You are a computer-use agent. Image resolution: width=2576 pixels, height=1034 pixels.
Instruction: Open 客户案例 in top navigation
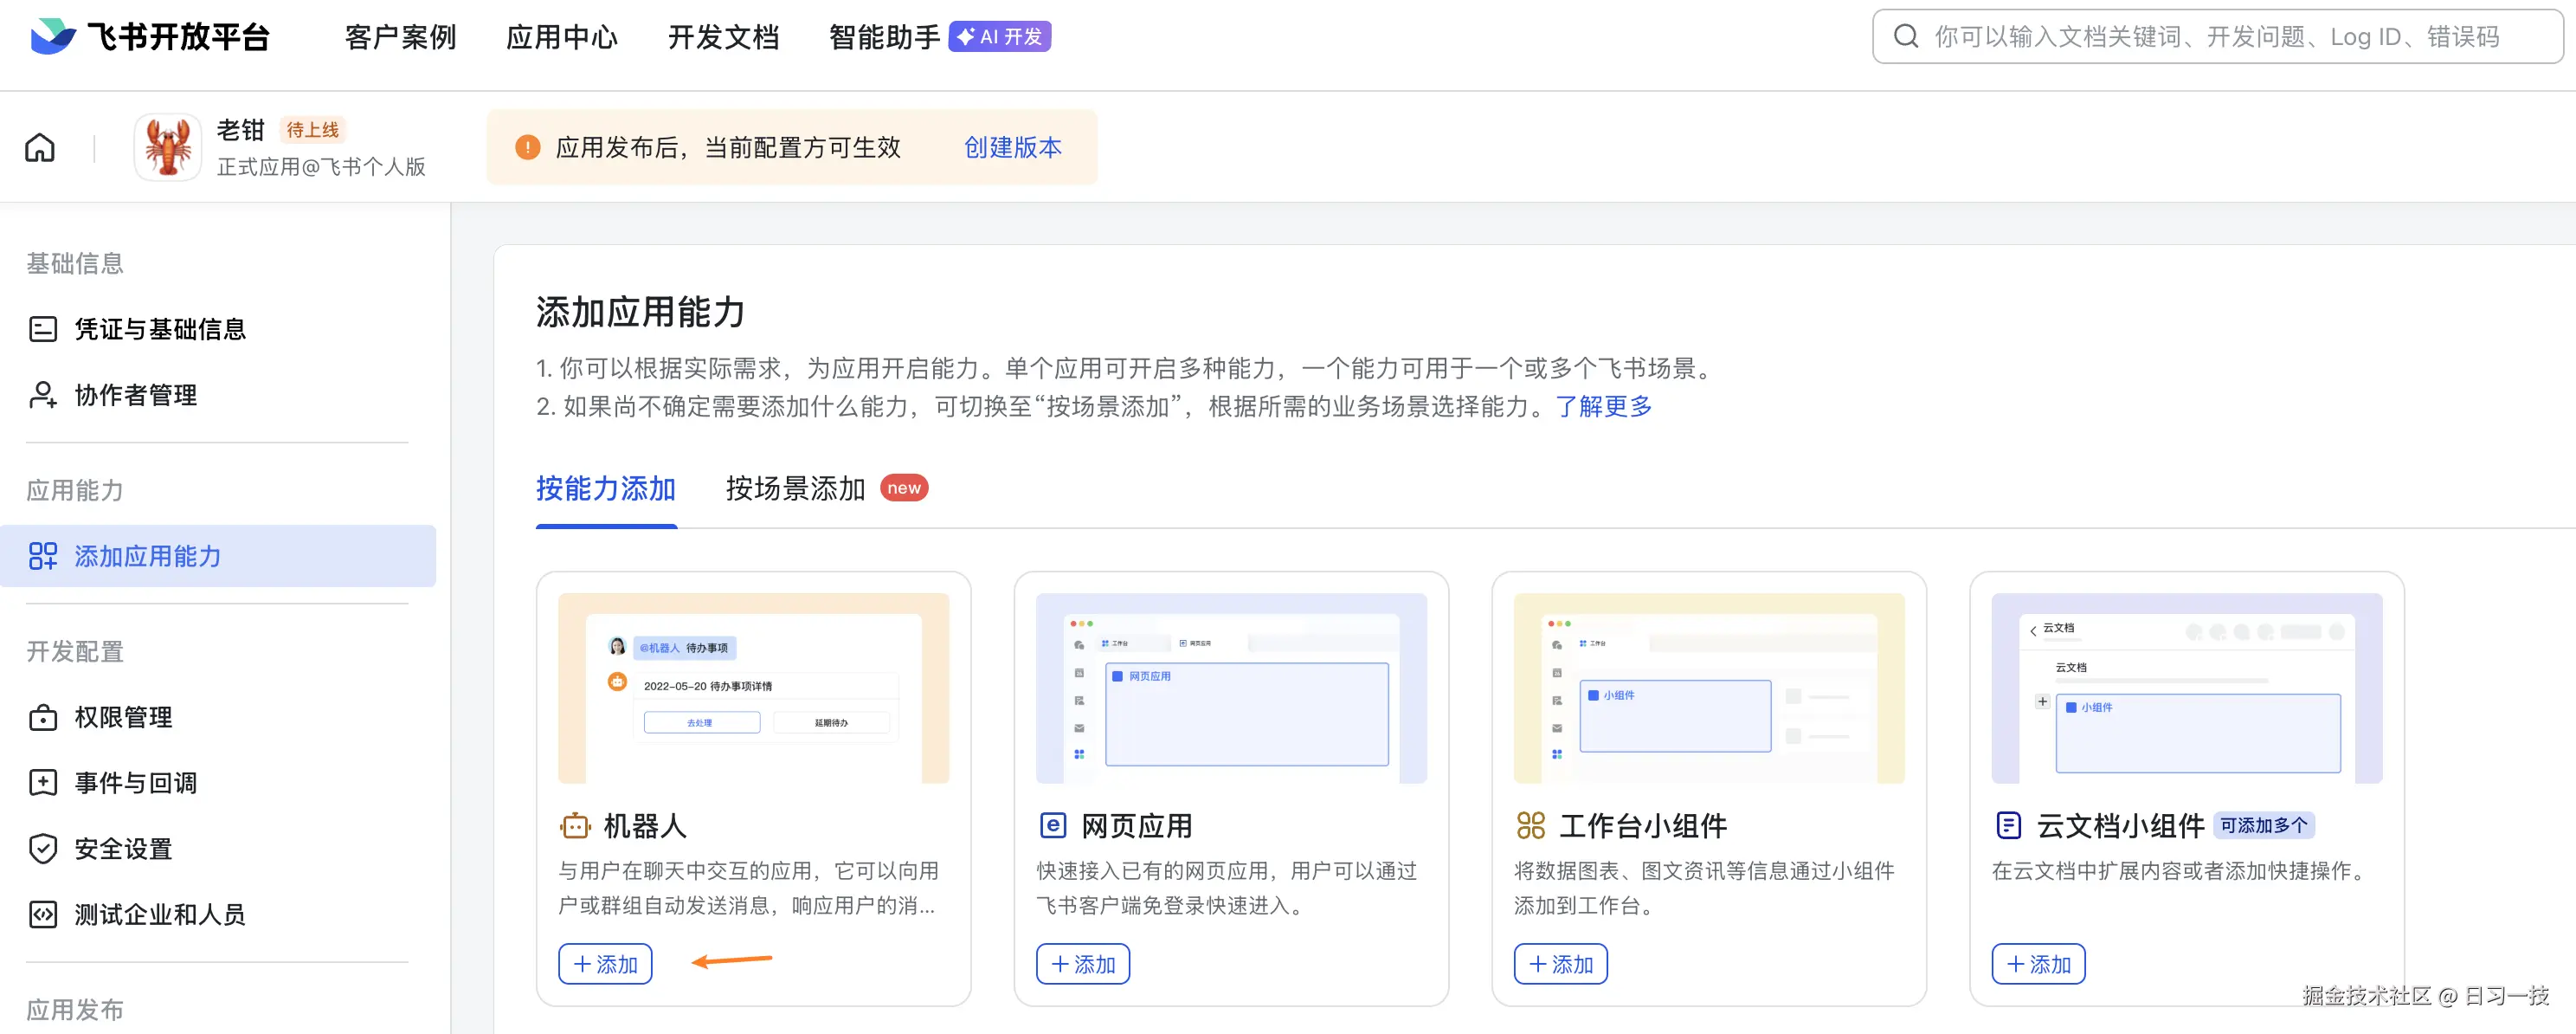[x=400, y=37]
